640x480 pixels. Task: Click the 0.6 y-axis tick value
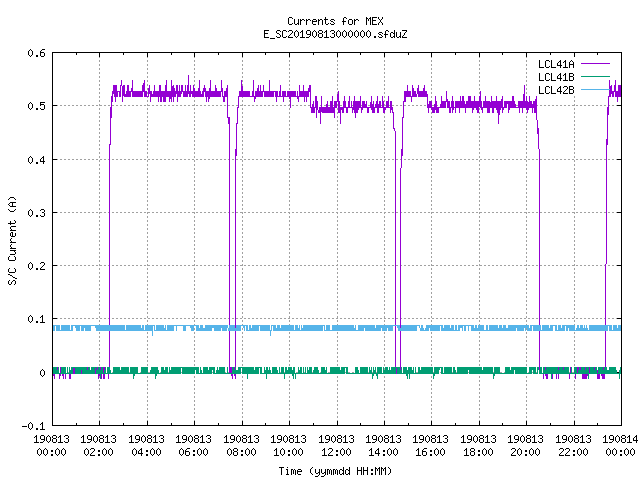pos(36,53)
